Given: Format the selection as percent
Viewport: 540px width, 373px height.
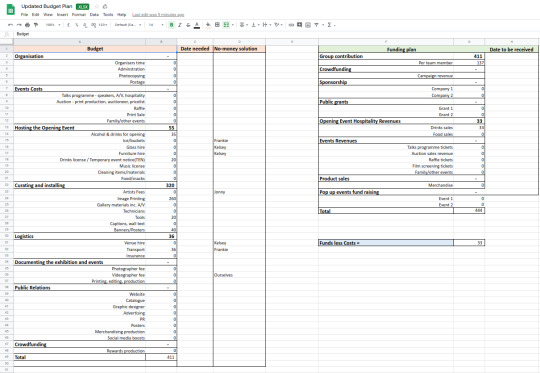Looking at the screenshot, I should [77, 25].
